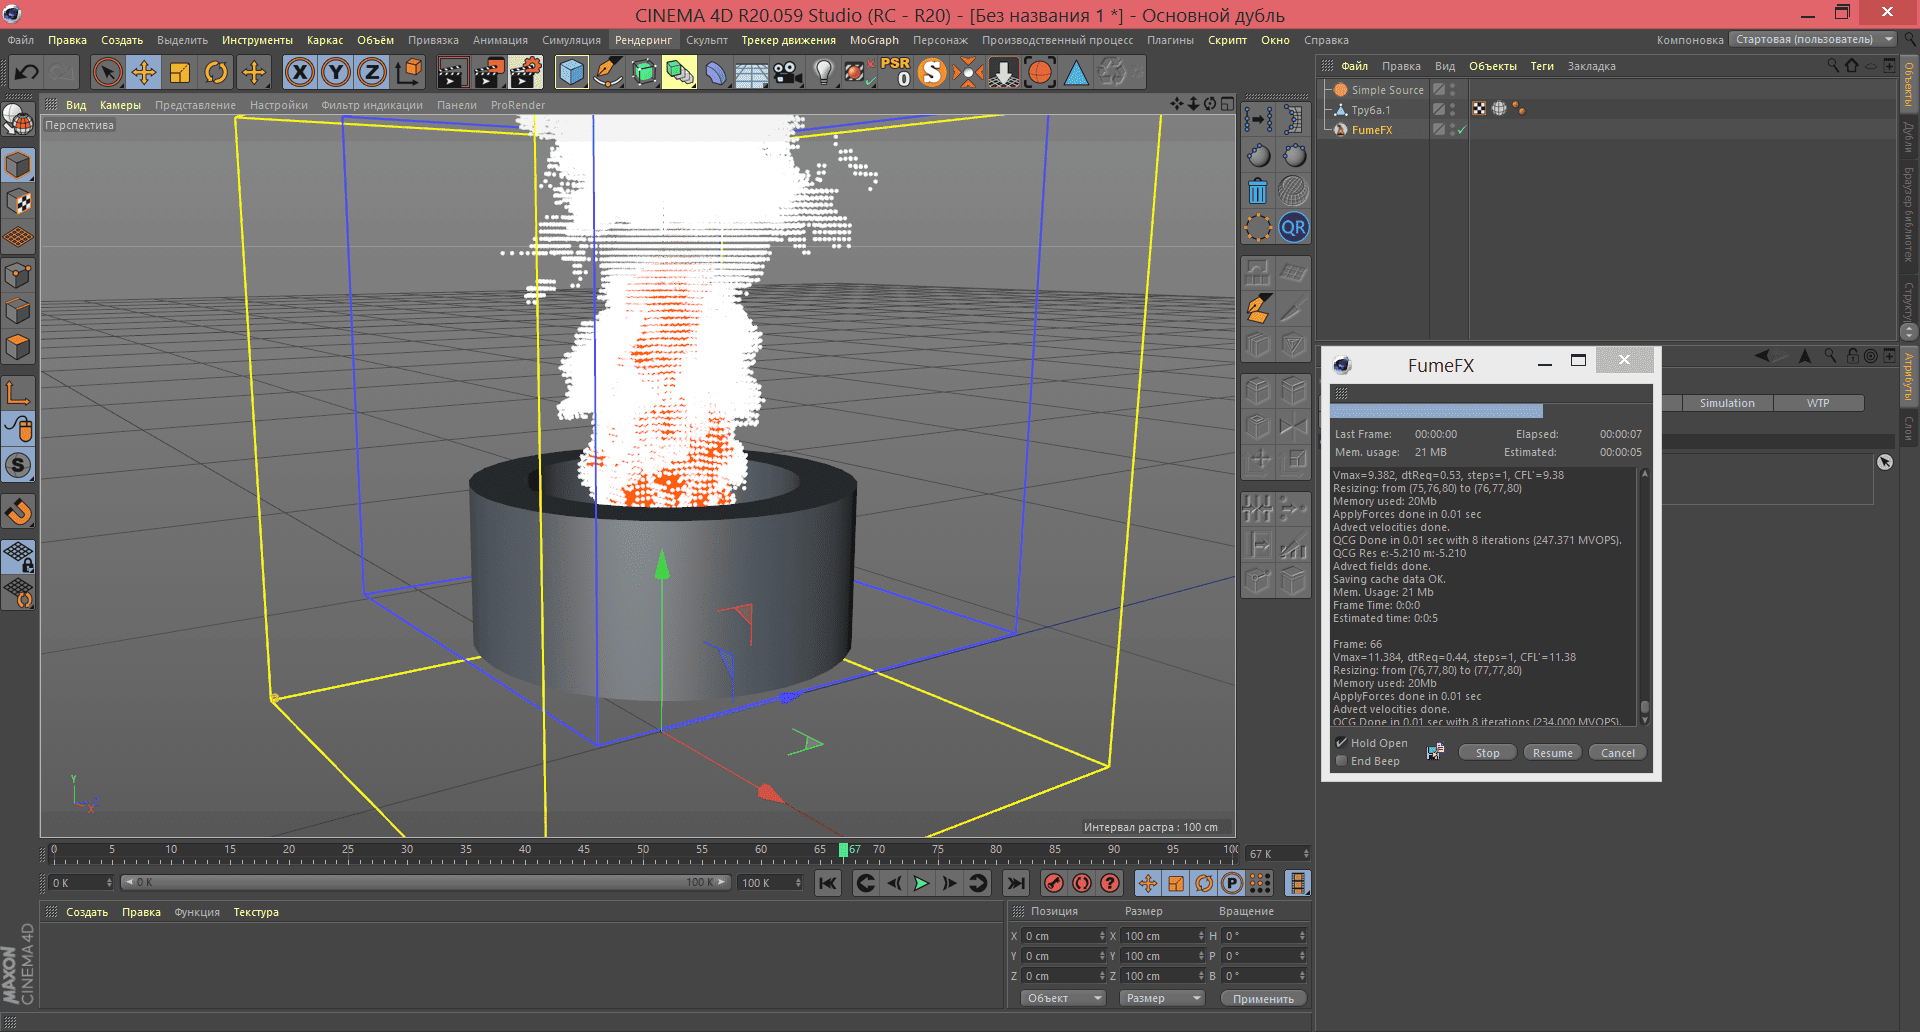Jump to the animation start

click(827, 883)
